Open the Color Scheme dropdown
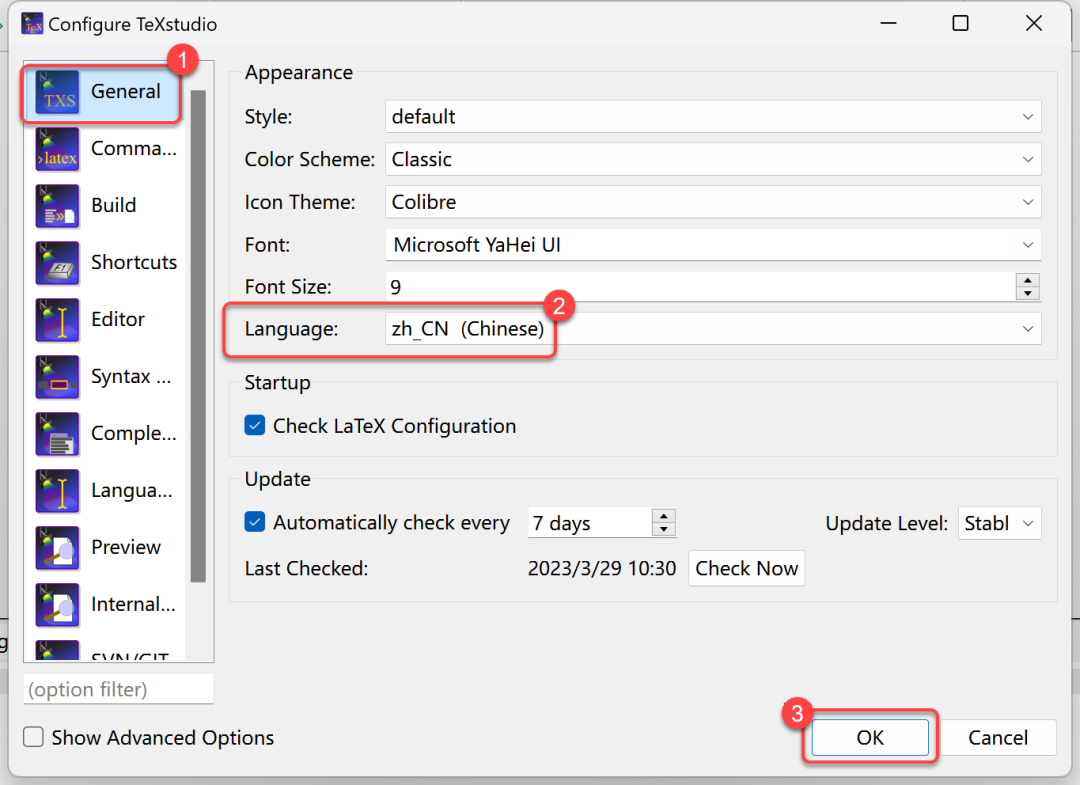This screenshot has width=1080, height=785. tap(713, 160)
